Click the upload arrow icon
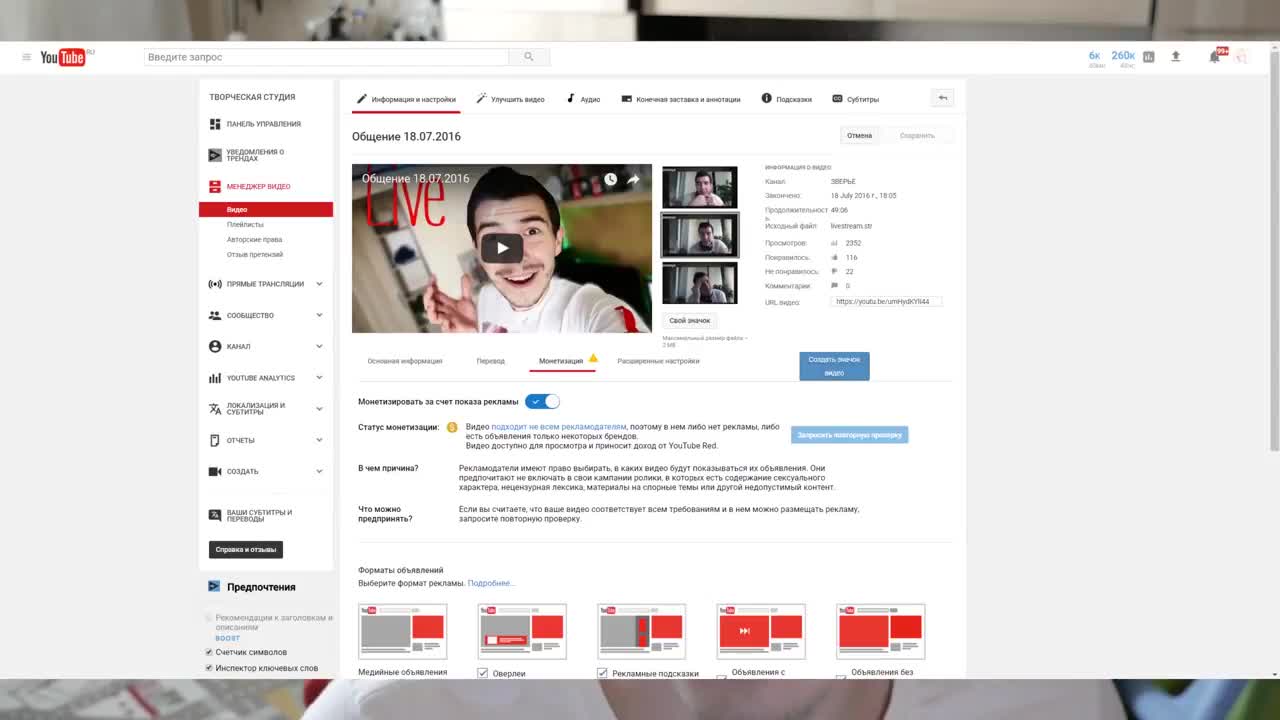This screenshot has width=1280, height=720. tap(1176, 57)
